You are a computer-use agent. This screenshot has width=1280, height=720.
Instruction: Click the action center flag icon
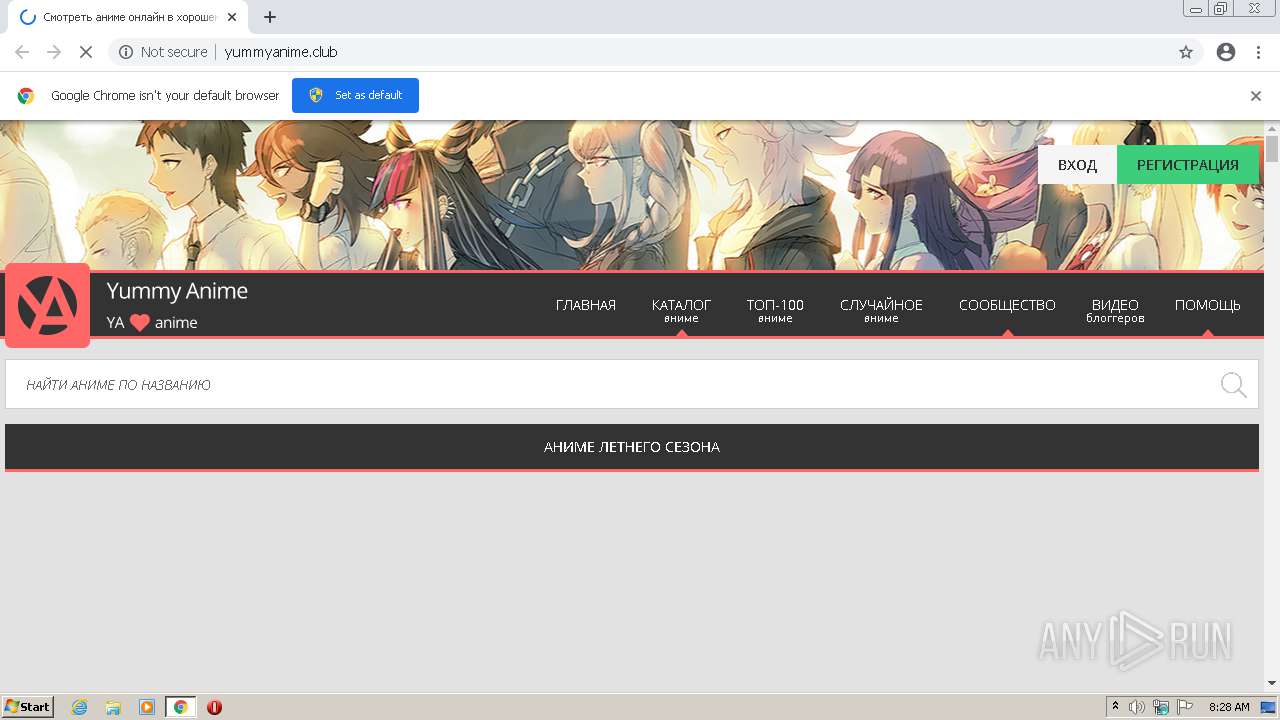click(x=1185, y=707)
